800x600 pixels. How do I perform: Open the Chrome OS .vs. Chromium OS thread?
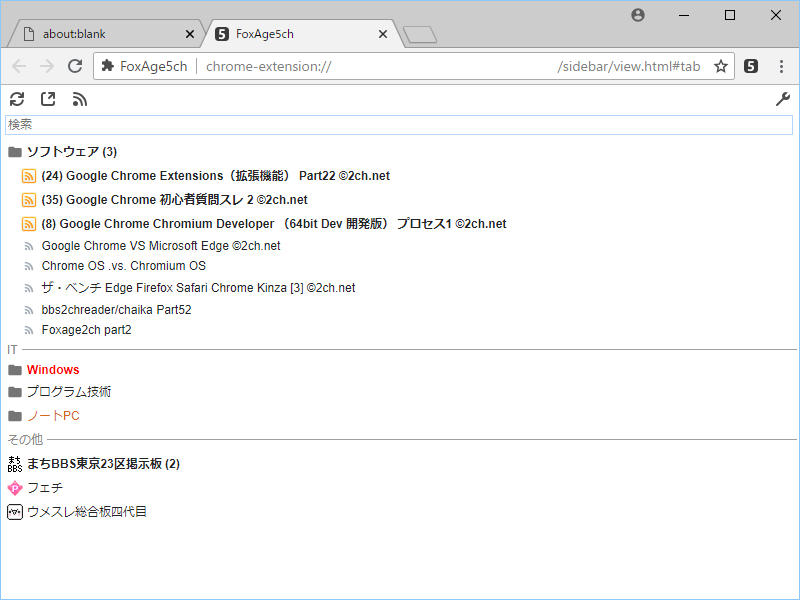click(123, 266)
